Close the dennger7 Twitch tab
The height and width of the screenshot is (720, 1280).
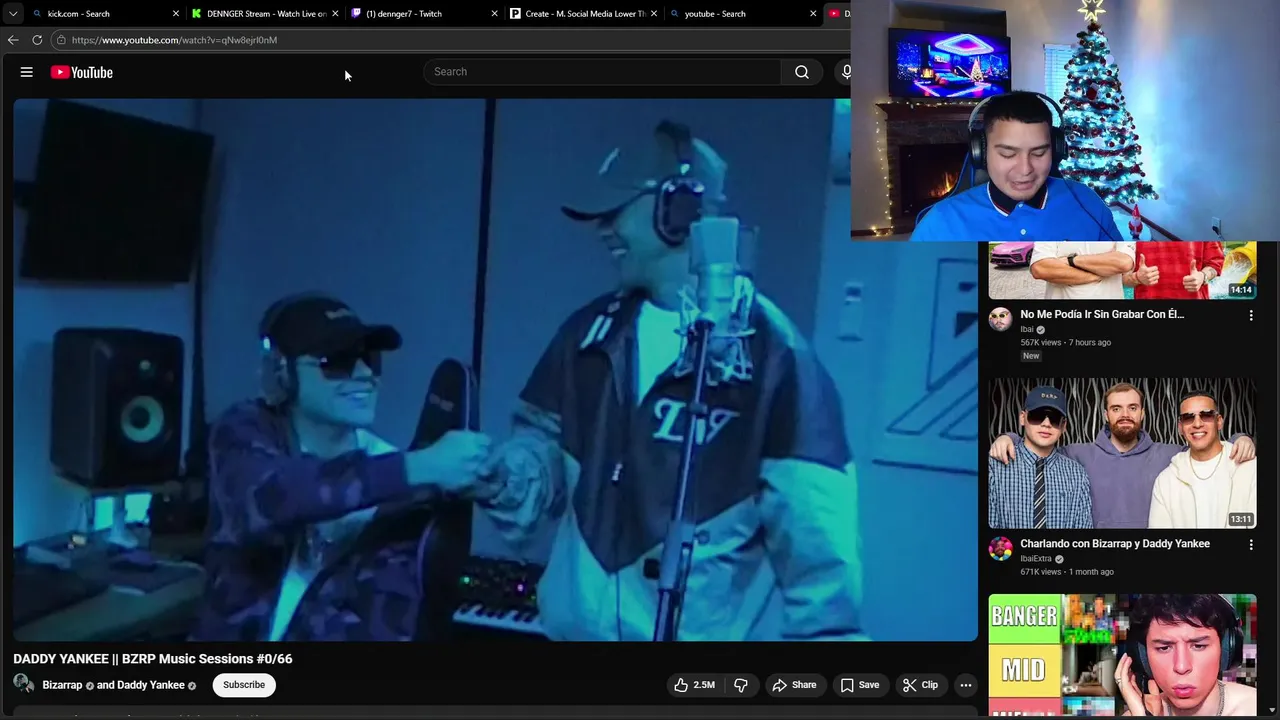click(494, 14)
